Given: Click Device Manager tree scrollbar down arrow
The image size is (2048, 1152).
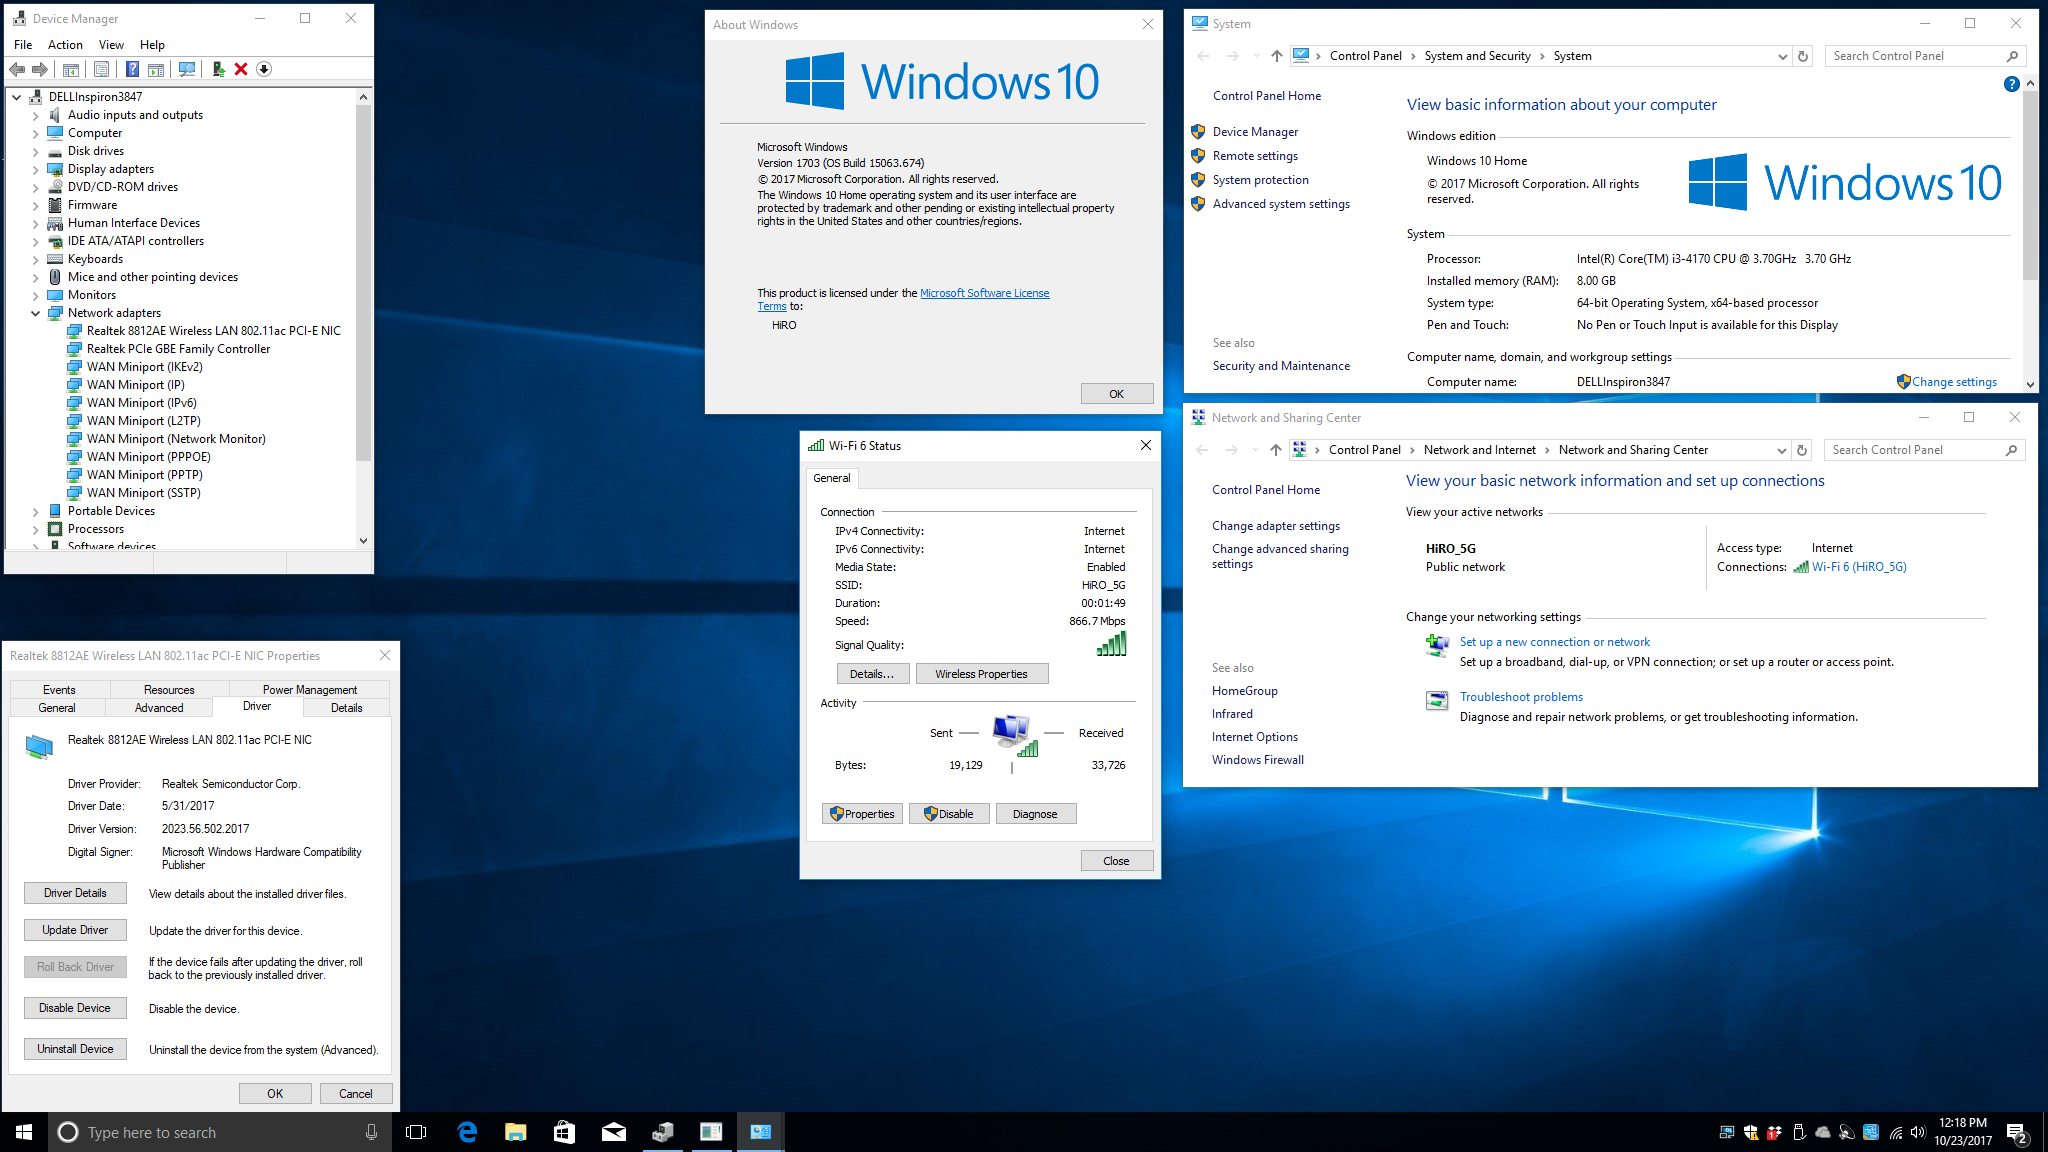Looking at the screenshot, I should tap(363, 540).
